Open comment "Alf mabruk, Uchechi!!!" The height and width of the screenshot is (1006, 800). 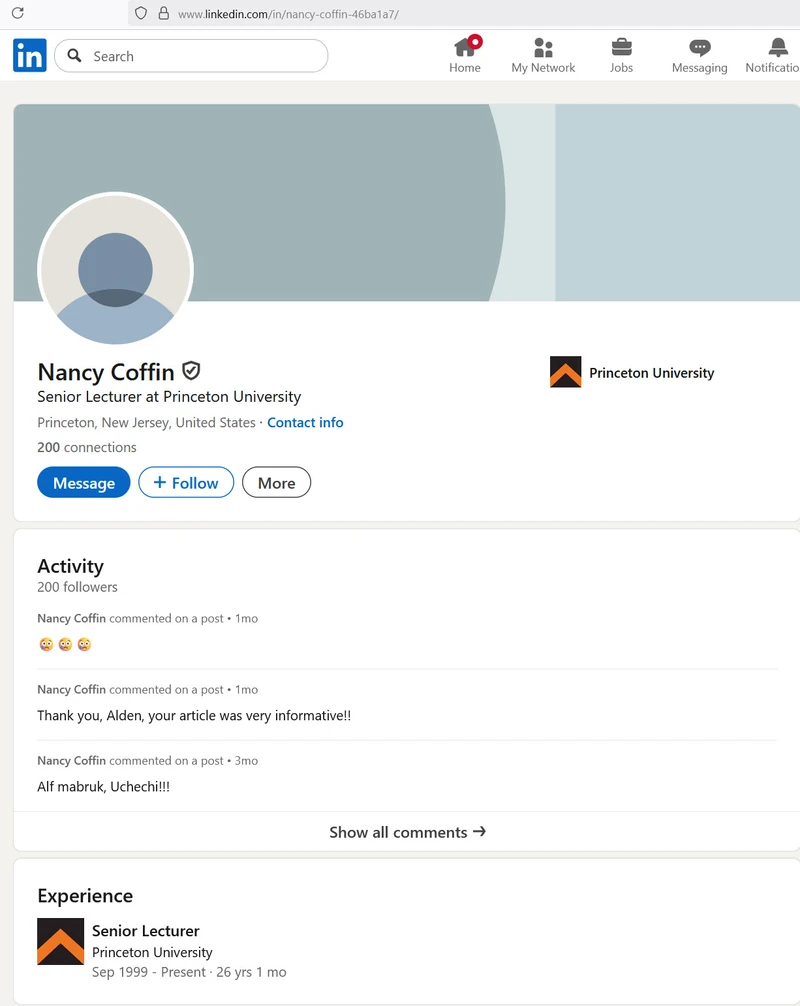[x=103, y=787]
